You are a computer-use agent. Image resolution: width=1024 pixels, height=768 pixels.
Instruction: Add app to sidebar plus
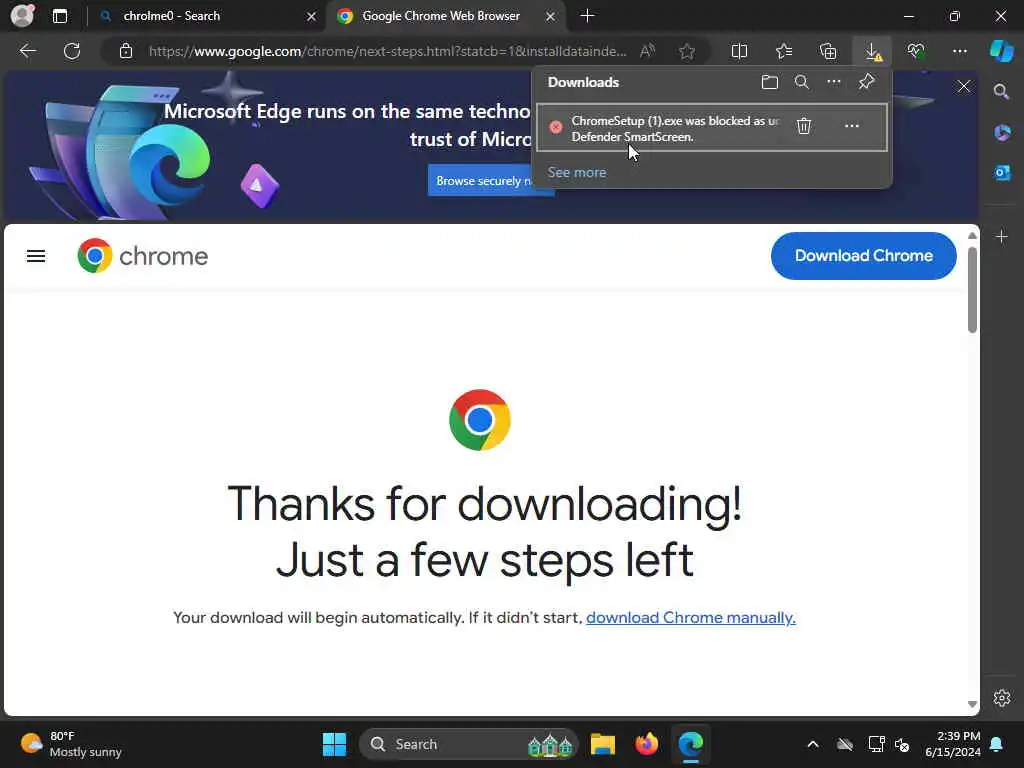[x=1002, y=236]
